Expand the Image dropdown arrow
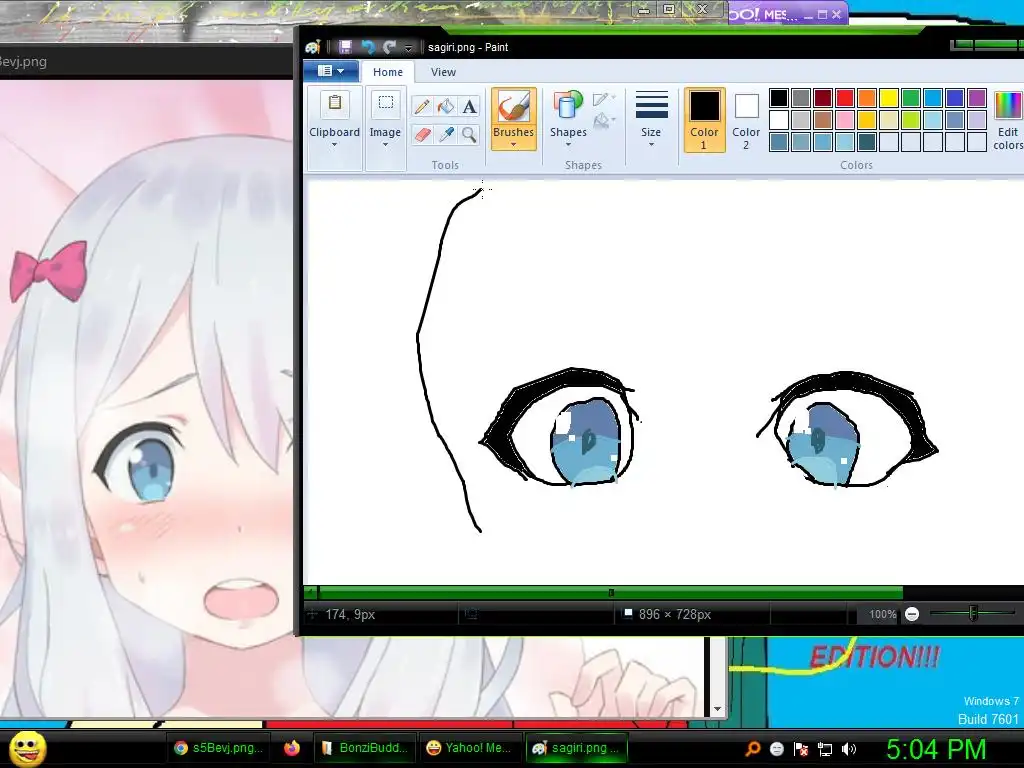This screenshot has height=768, width=1024. coord(385,145)
